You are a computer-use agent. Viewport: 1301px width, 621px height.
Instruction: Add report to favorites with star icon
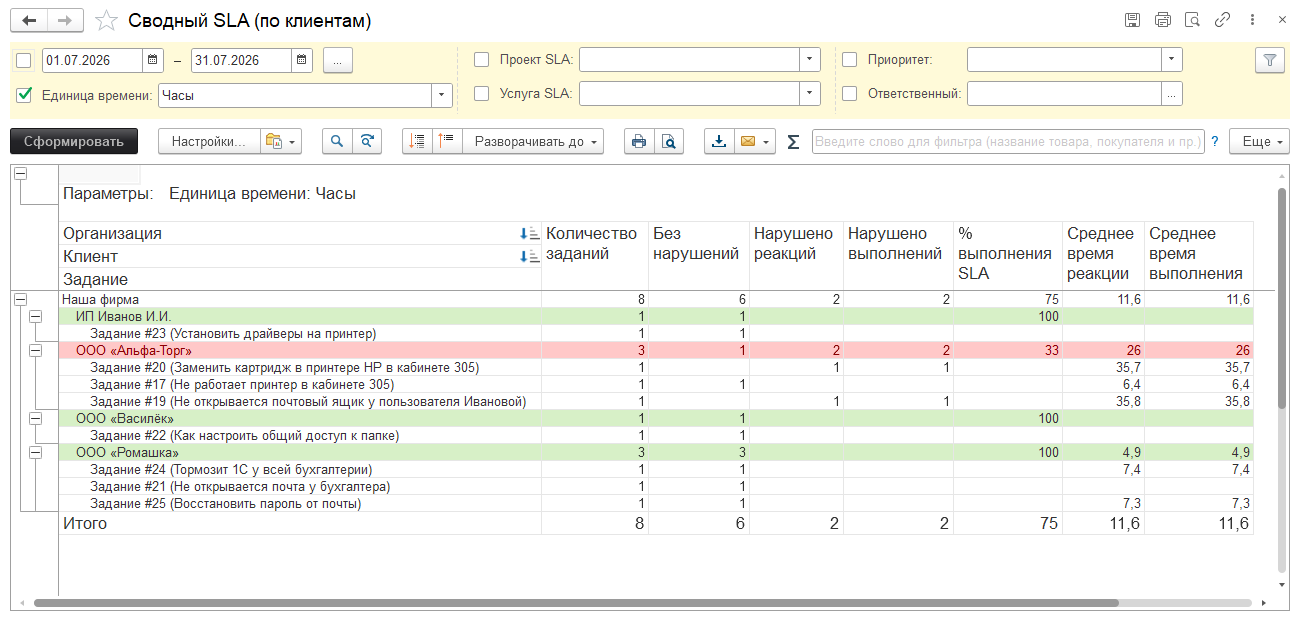point(106,20)
